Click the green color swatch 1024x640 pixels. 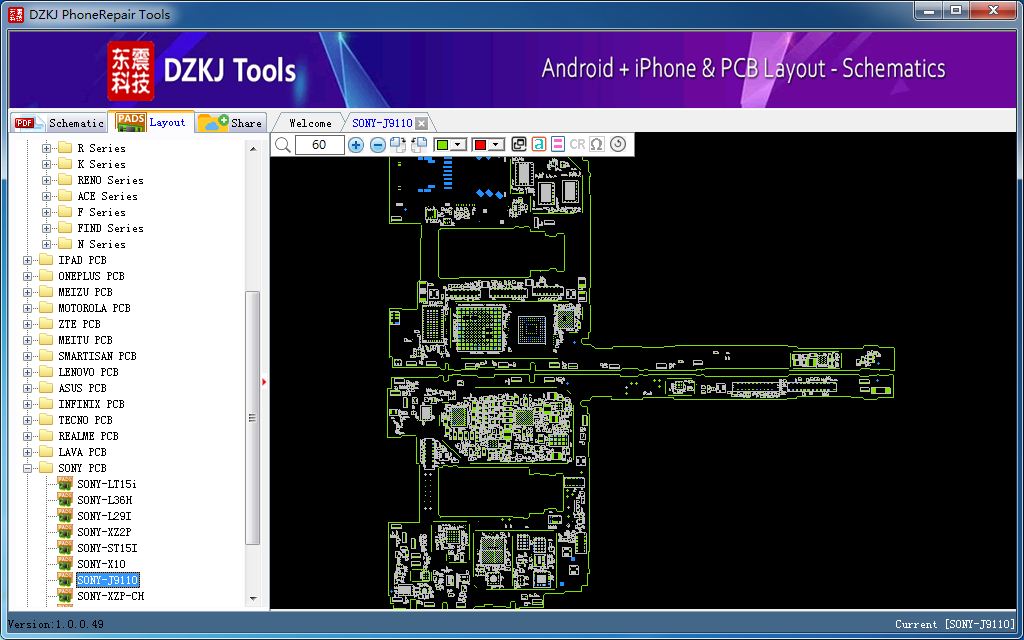pos(442,145)
